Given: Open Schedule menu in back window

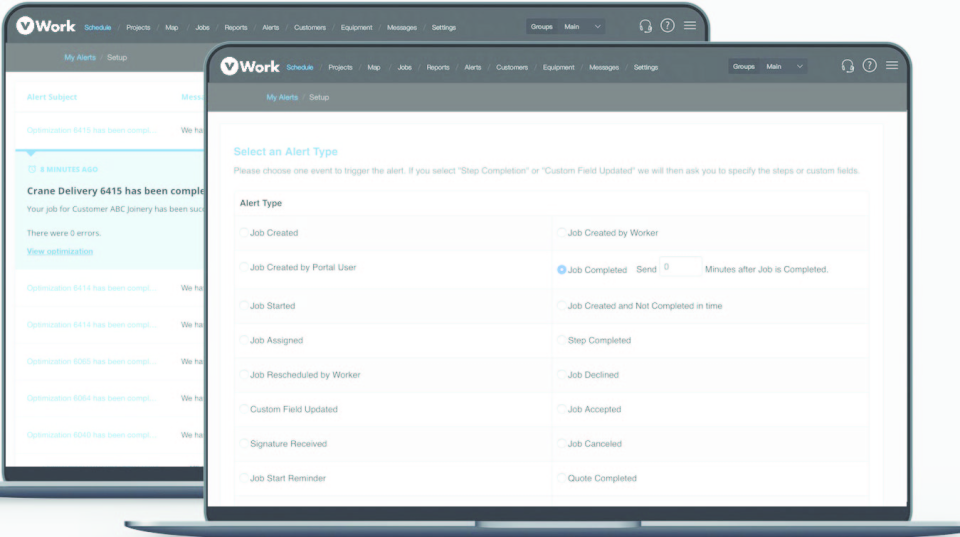Looking at the screenshot, I should point(97,28).
